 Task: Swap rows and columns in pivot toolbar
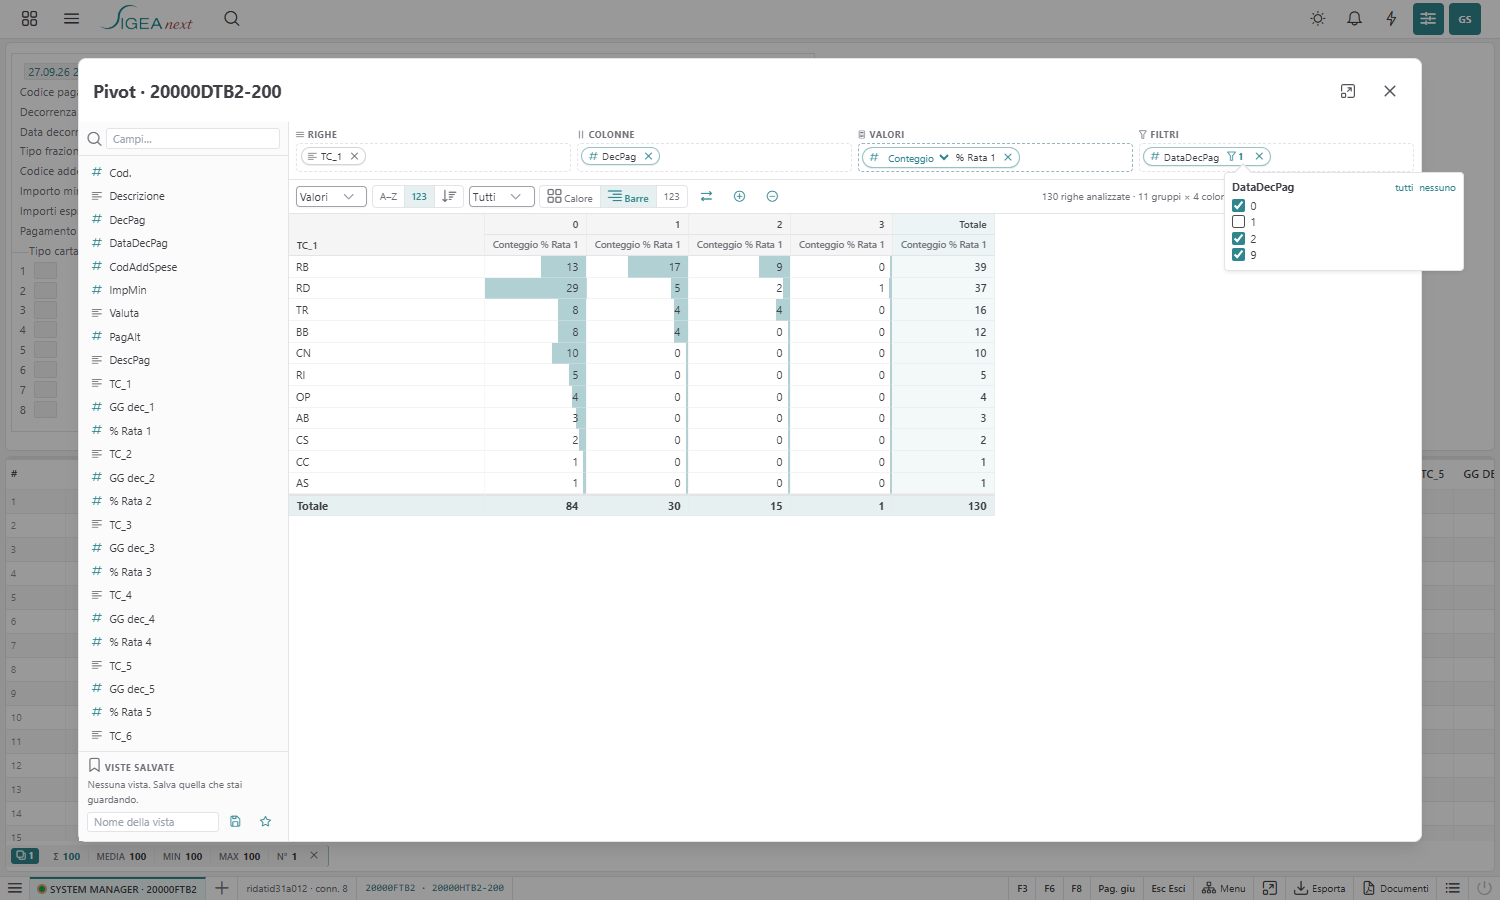(x=706, y=196)
